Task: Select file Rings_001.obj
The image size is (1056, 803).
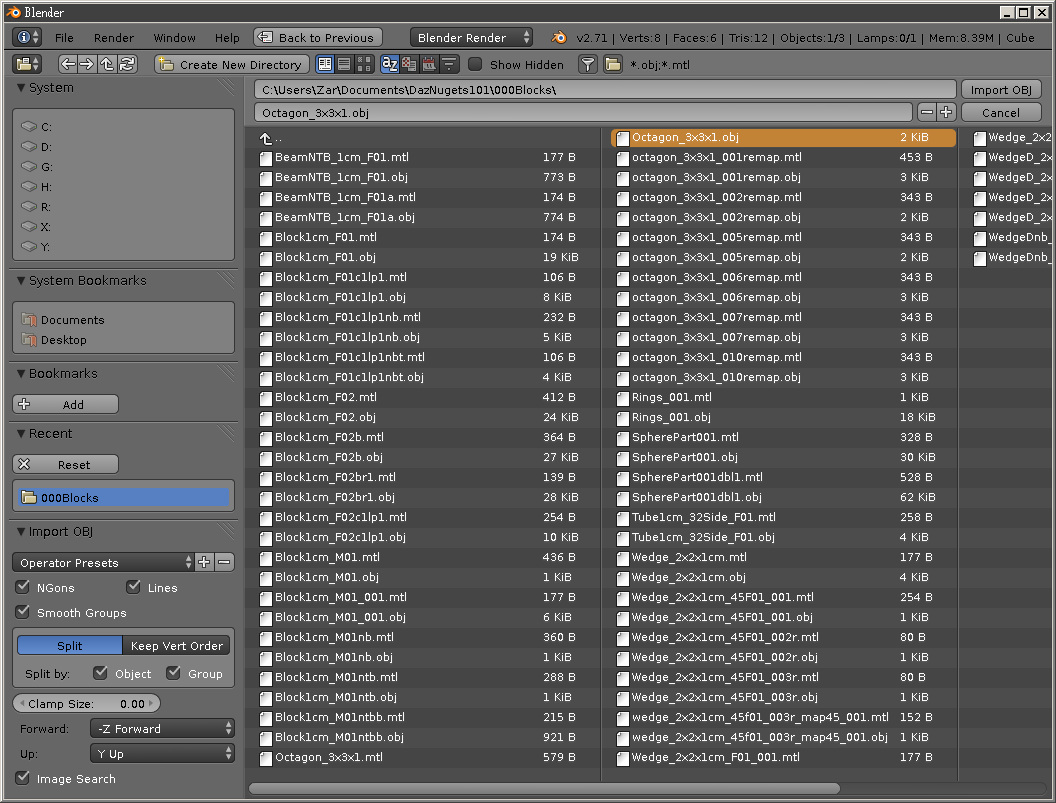Action: pyautogui.click(x=783, y=417)
